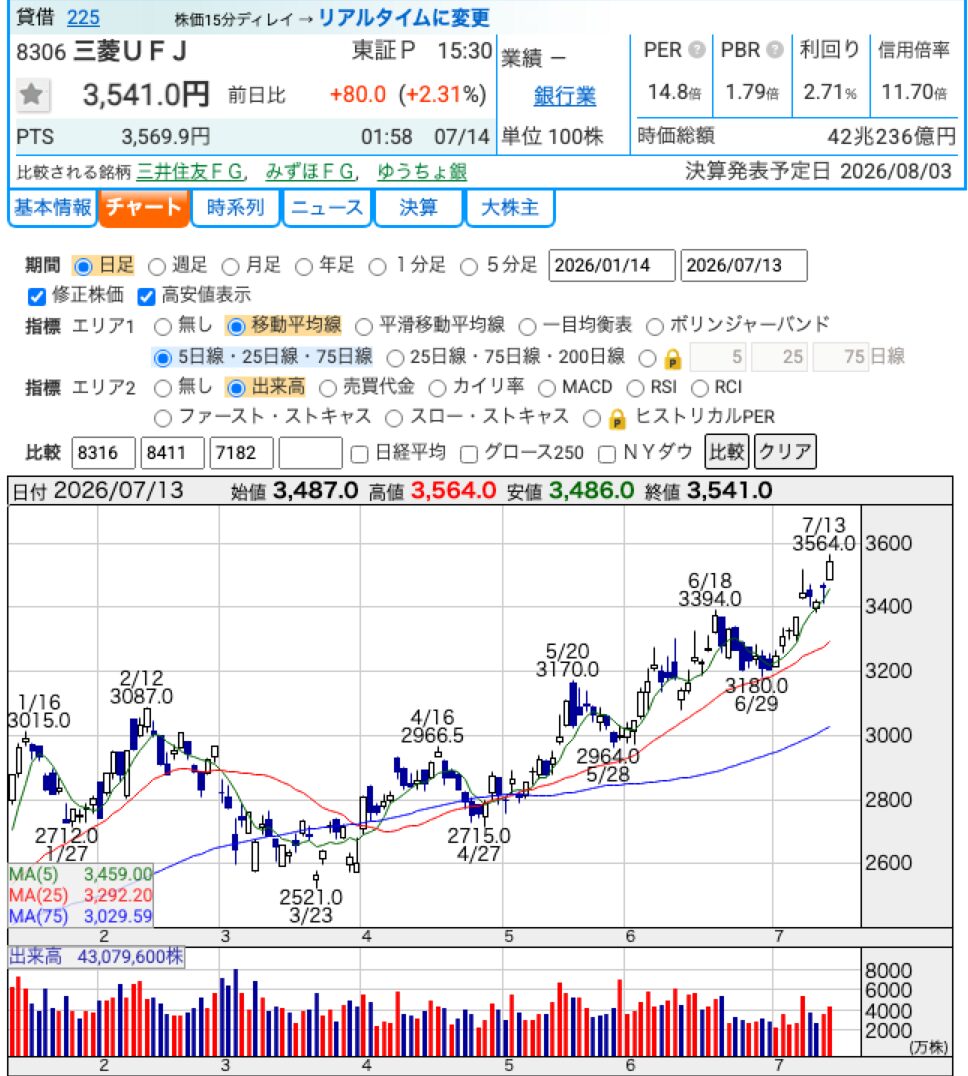This screenshot has height=1076, width=968.
Task: Click the MA(25) 3,292.20 legend value
Action: tap(117, 896)
